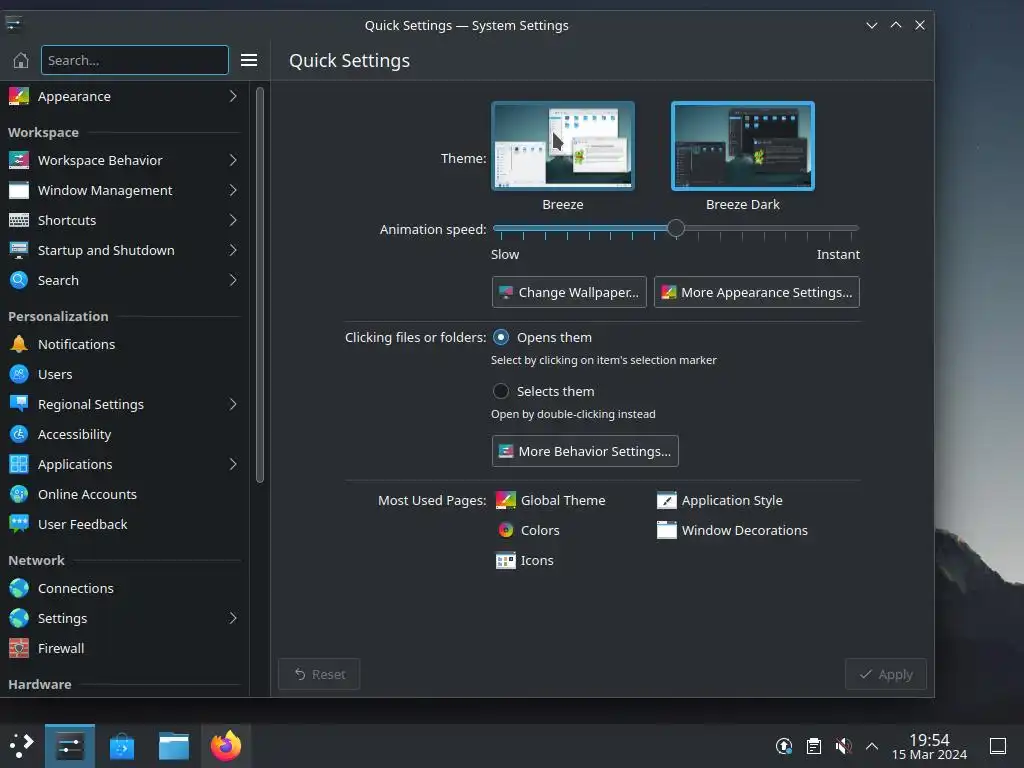Click the System Settings taskbar entry
The height and width of the screenshot is (768, 1024).
[69, 746]
